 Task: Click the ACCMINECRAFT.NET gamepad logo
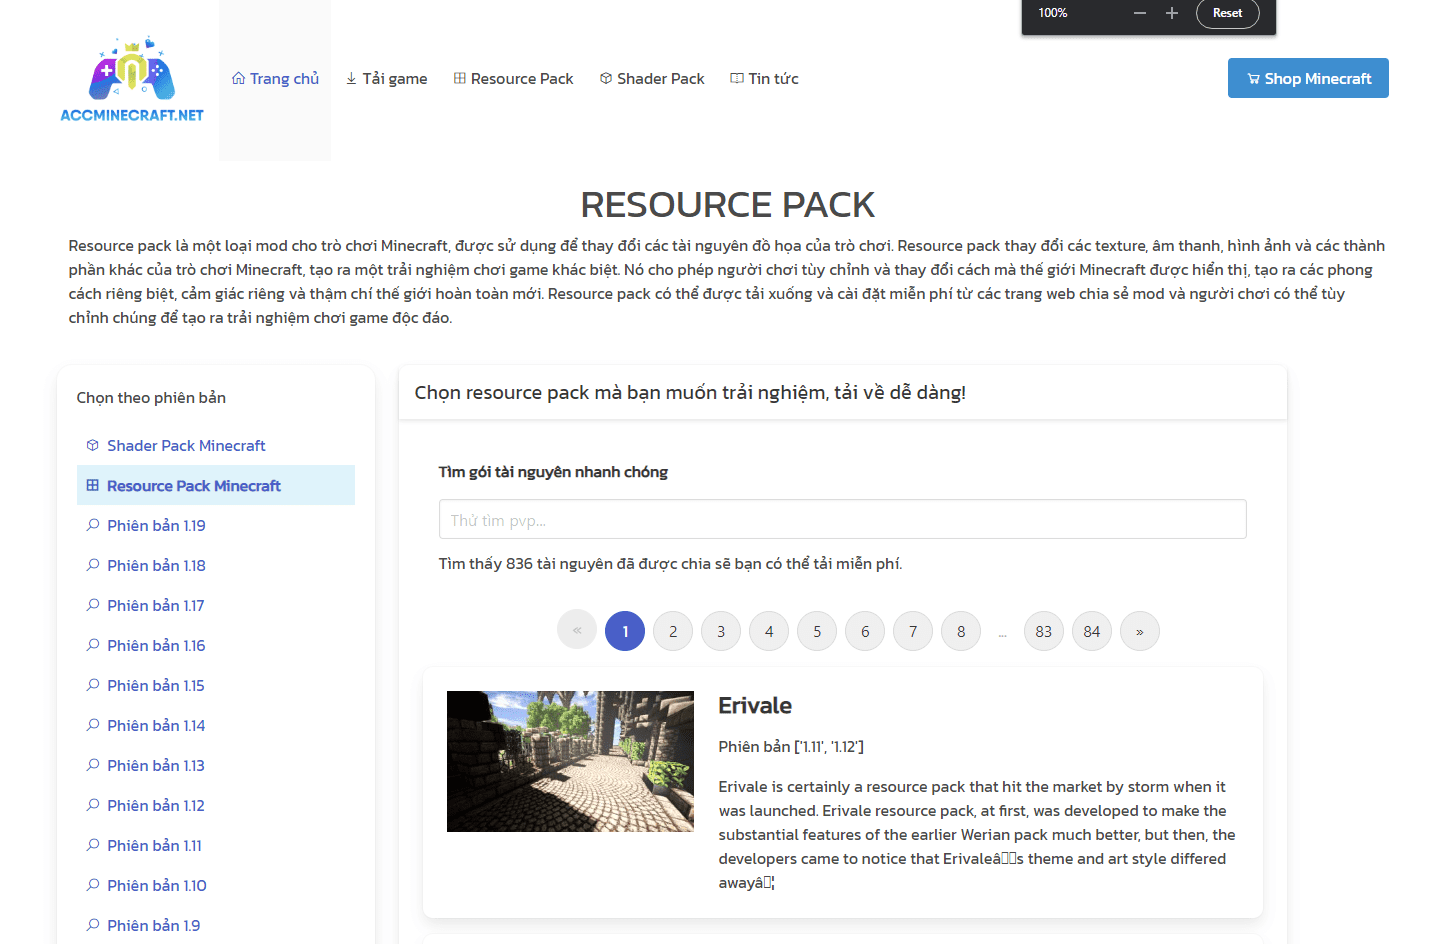point(132,79)
